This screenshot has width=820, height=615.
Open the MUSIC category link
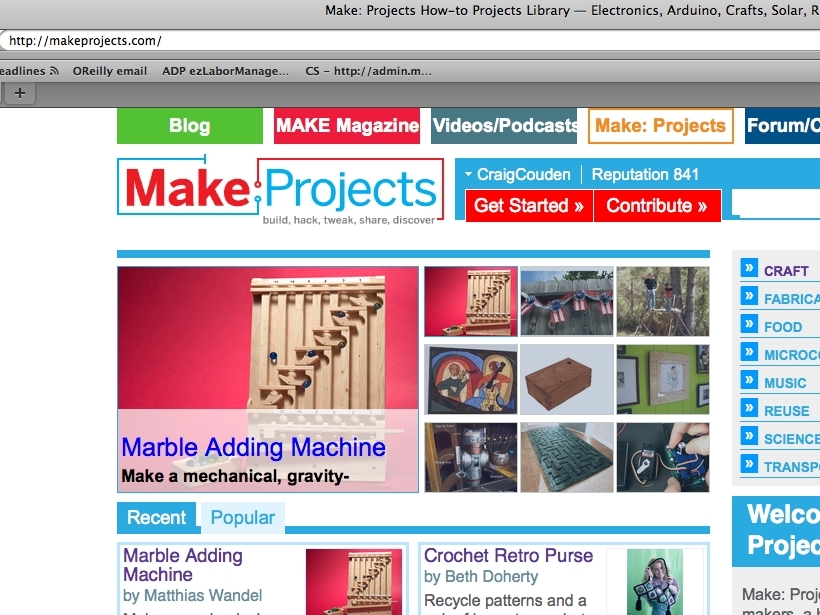(x=785, y=383)
